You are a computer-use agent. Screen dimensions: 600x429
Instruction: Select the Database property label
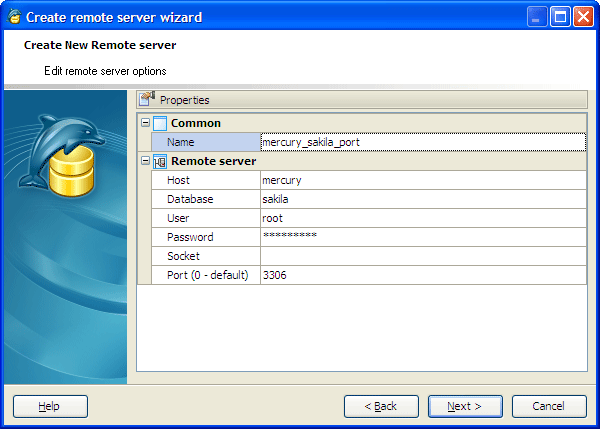tap(206, 199)
